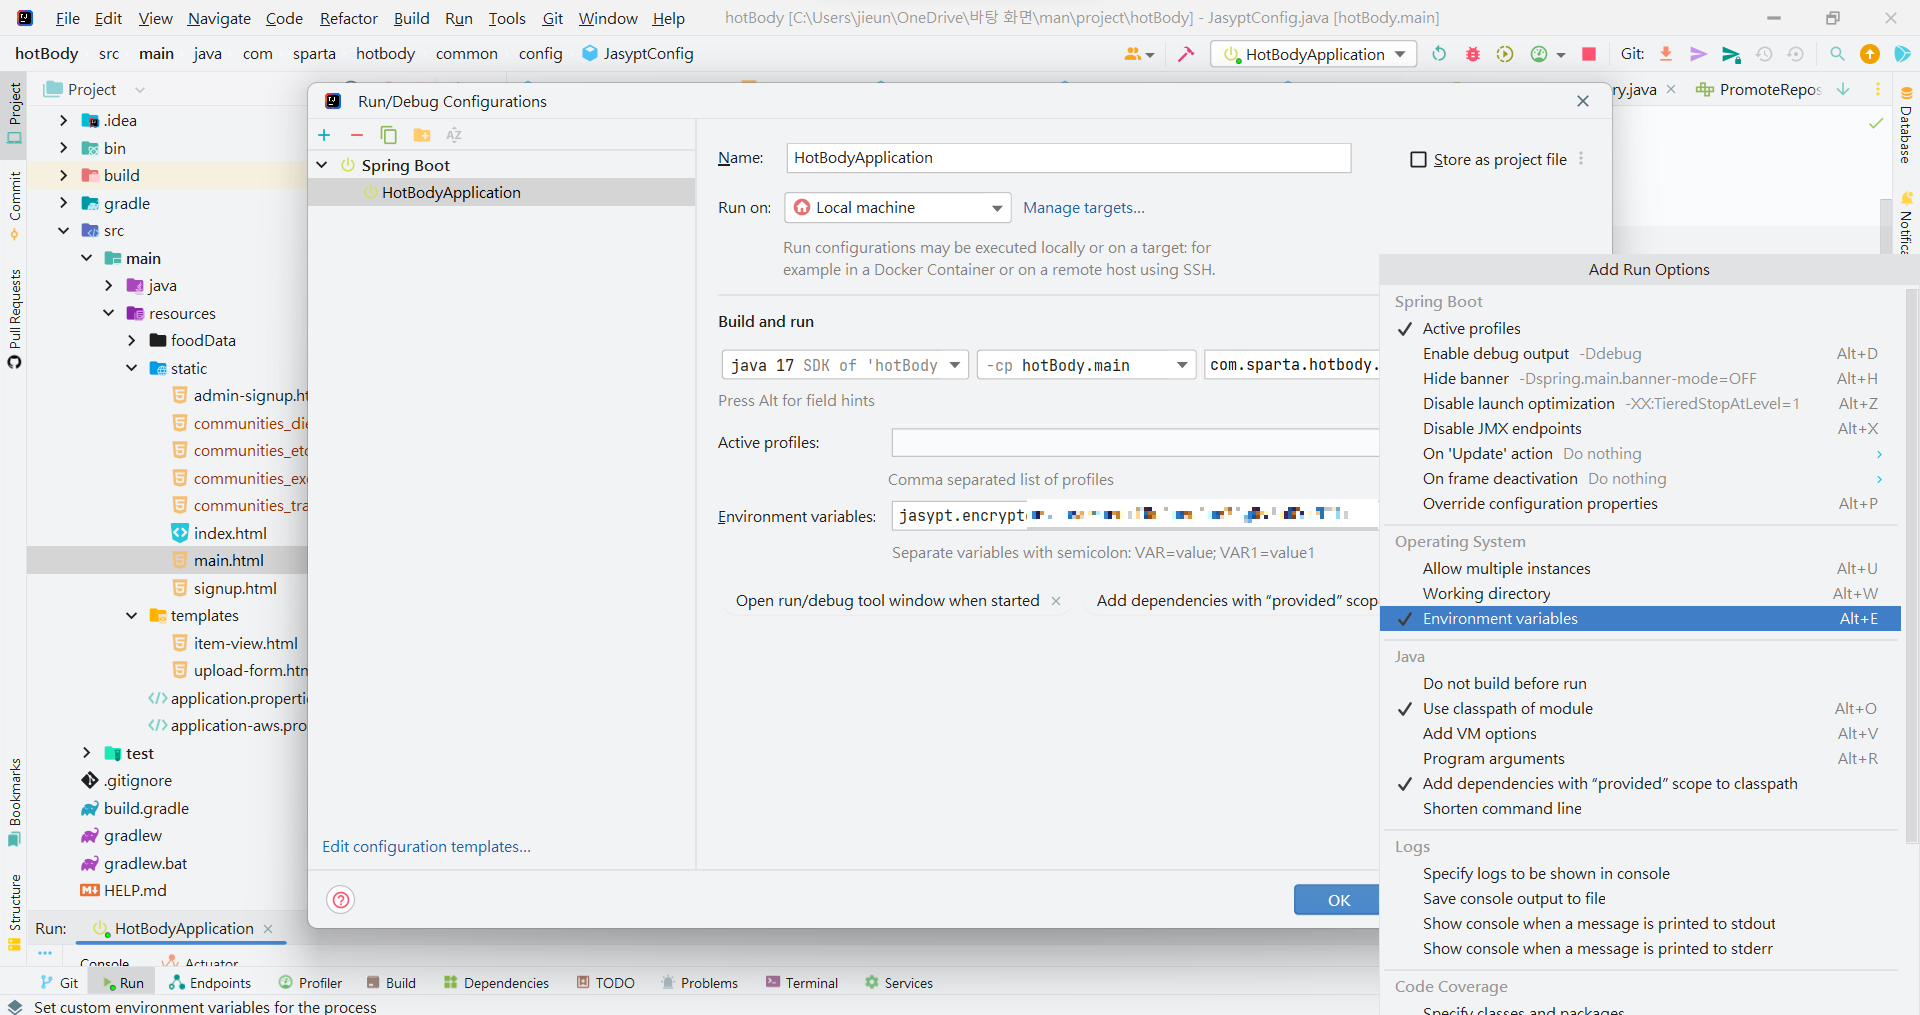Start debug with bug icon
Image resolution: width=1920 pixels, height=1015 pixels.
pos(1472,54)
